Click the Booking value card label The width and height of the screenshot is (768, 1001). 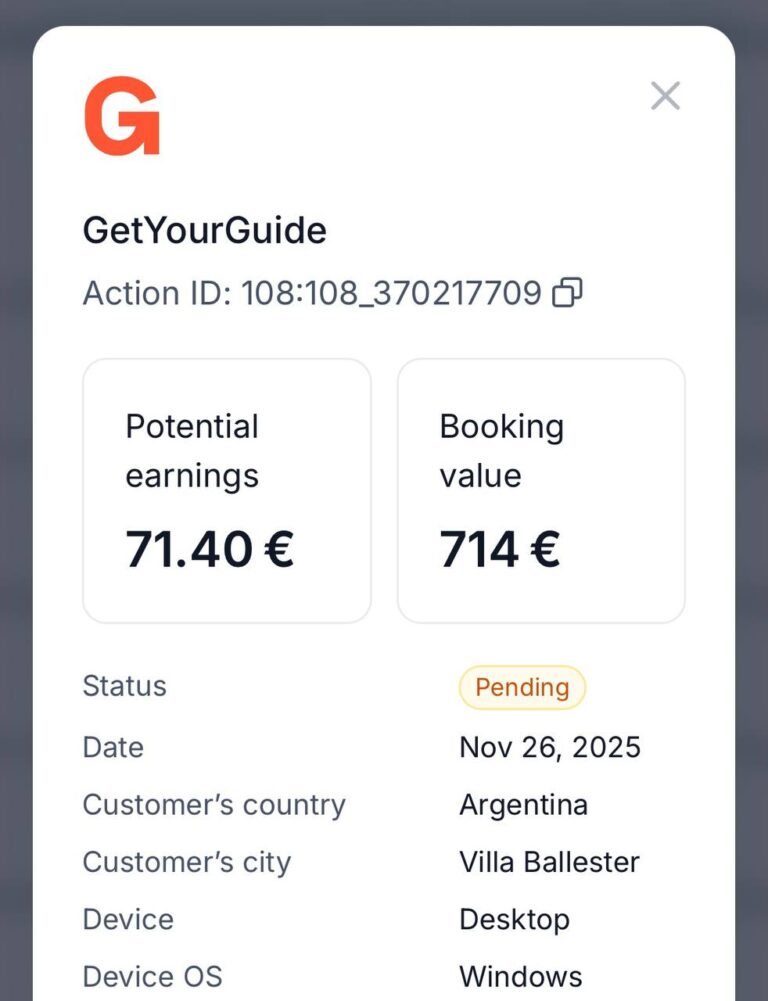[501, 450]
